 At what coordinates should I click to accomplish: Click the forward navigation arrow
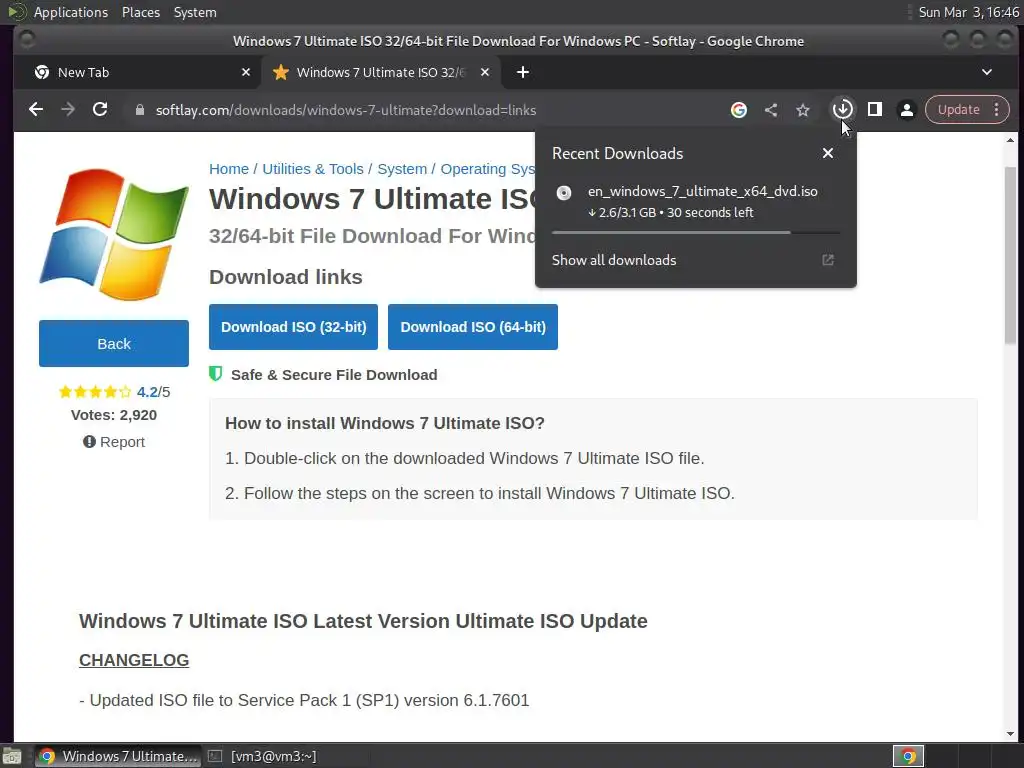pyautogui.click(x=68, y=110)
